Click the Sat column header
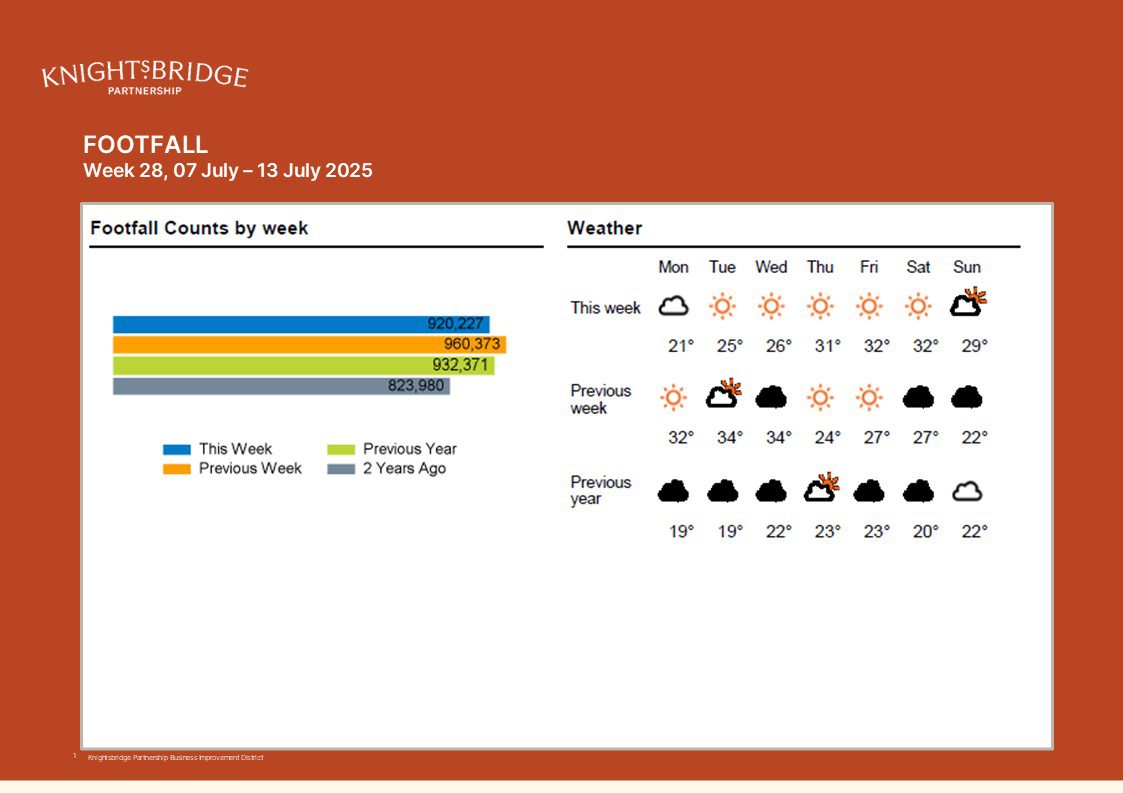1123x793 pixels. [917, 267]
